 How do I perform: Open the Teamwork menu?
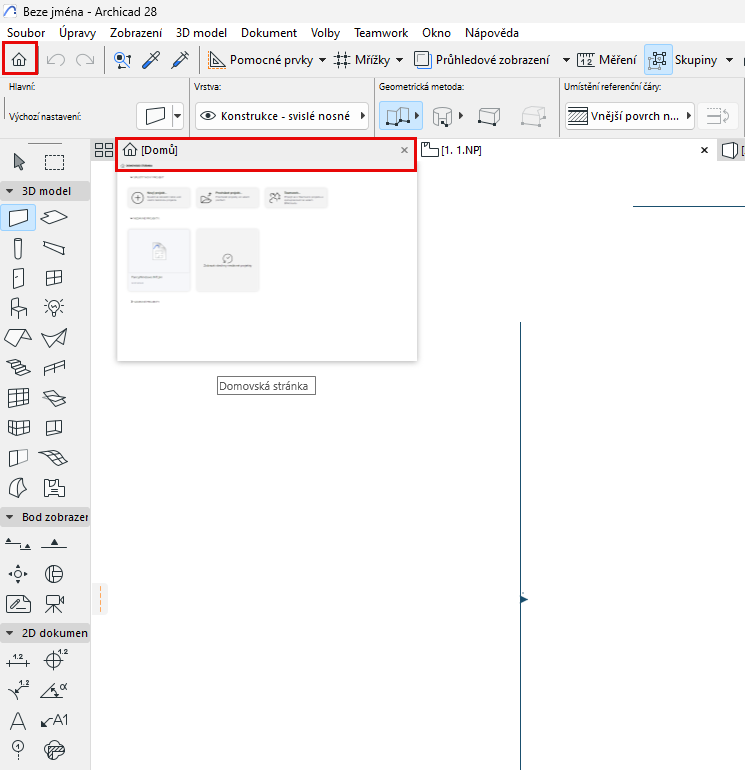[x=381, y=33]
